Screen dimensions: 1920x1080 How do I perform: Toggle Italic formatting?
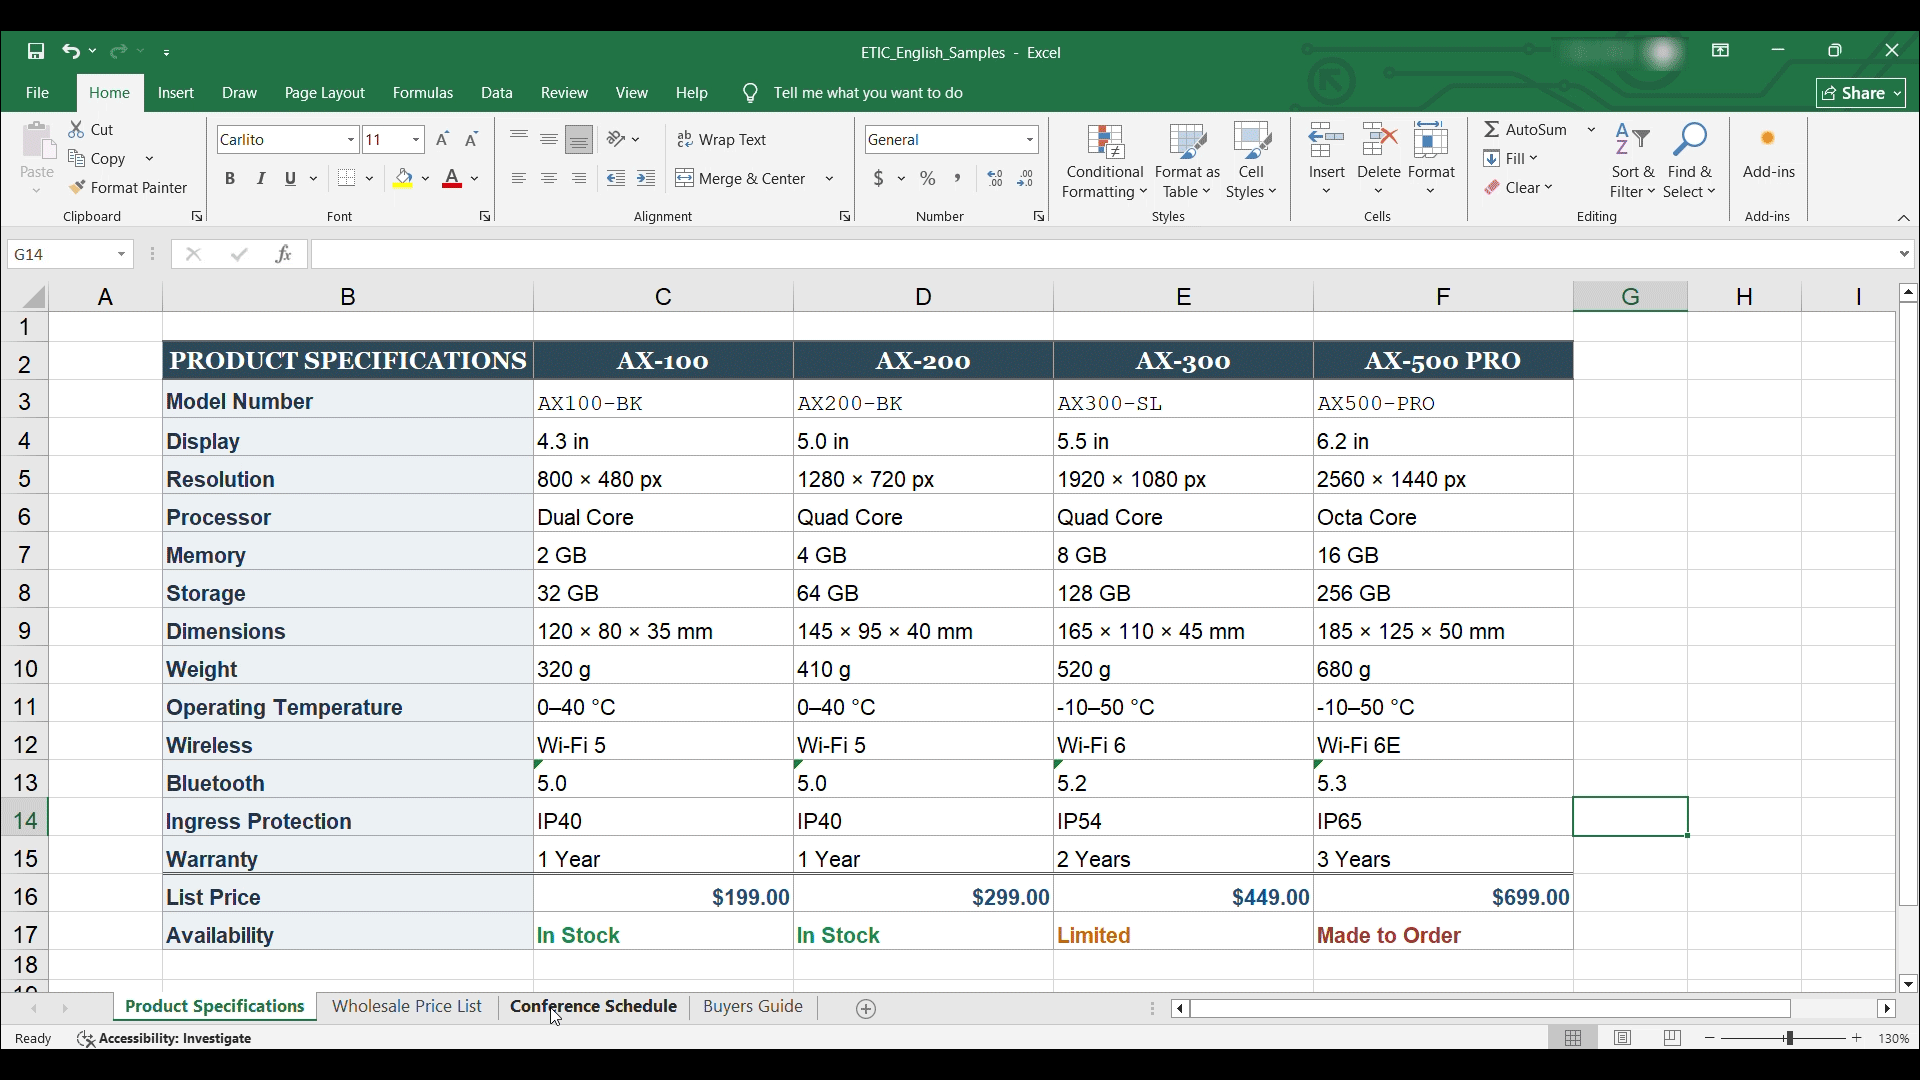point(261,179)
